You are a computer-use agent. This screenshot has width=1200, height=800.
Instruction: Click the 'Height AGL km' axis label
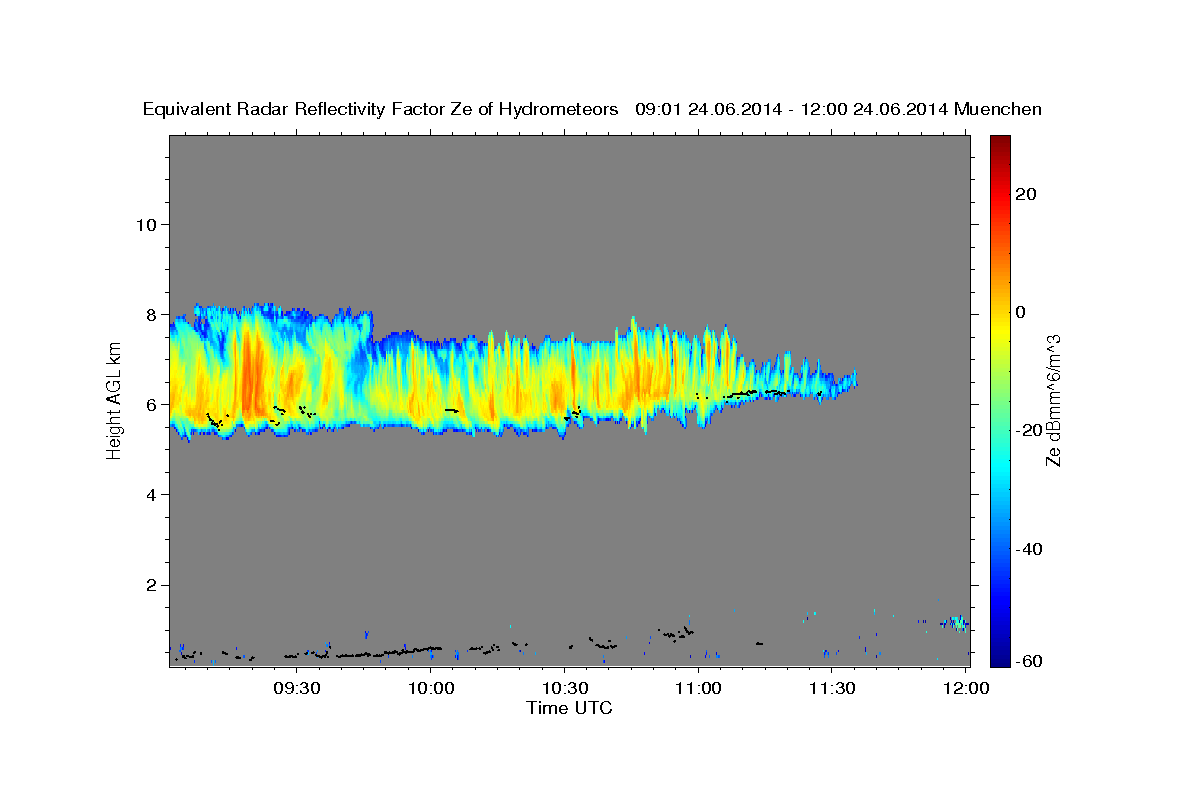[115, 400]
